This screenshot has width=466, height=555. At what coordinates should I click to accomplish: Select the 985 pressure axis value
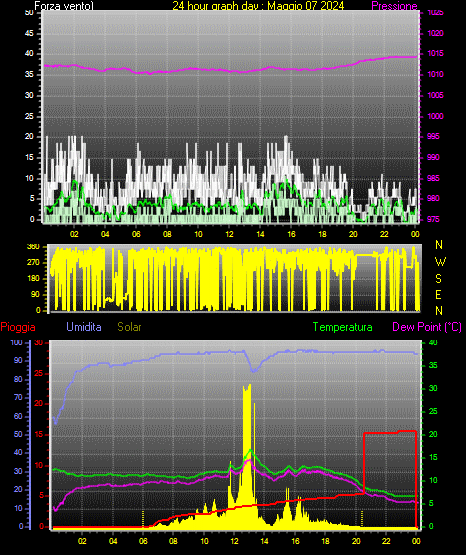pyautogui.click(x=433, y=178)
